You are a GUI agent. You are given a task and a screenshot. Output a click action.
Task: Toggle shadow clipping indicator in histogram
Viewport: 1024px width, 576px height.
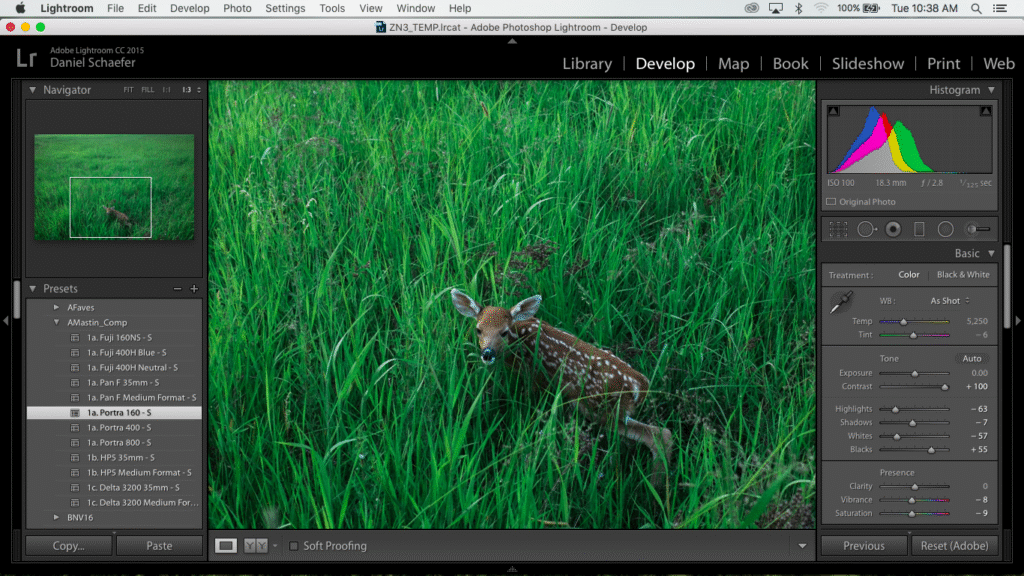point(834,111)
